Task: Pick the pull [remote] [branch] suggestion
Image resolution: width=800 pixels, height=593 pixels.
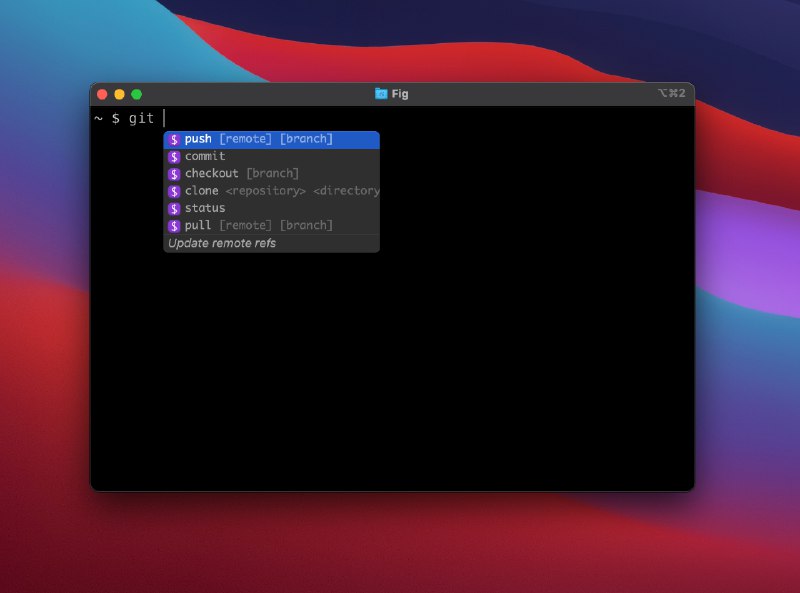Action: 271,226
